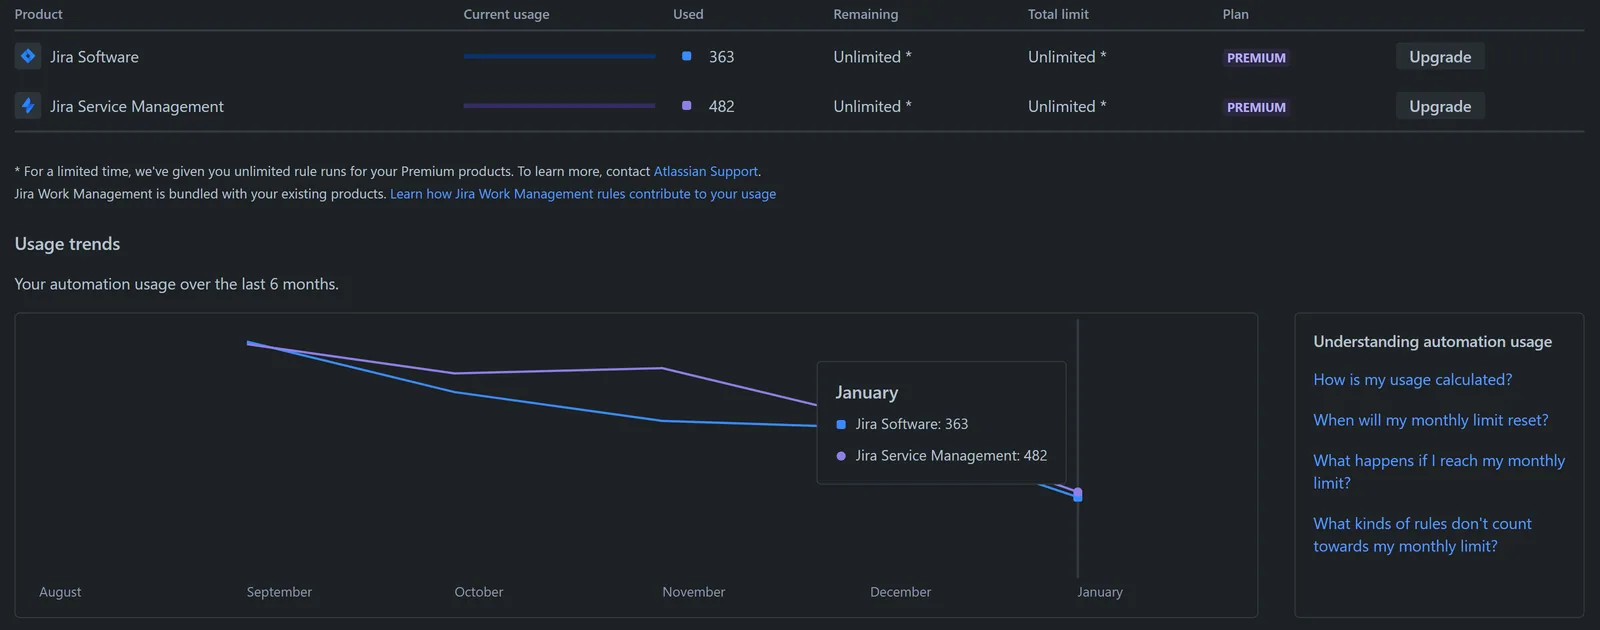Upgrade the Jira Software plan
The image size is (1600, 630).
1440,57
